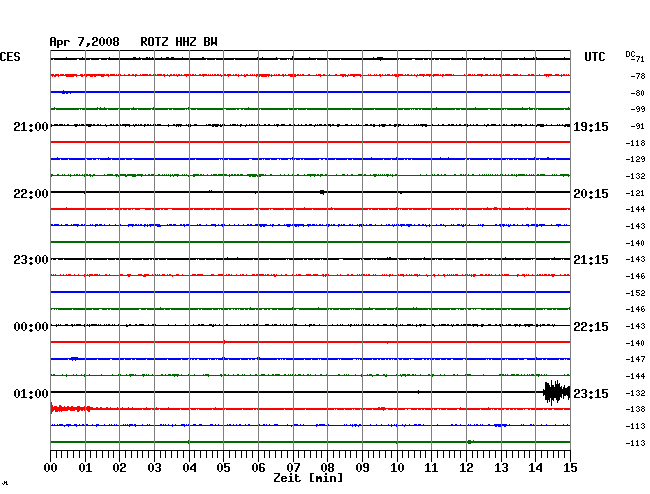Select minute tick label '03' on Zeit axis

coord(154,467)
